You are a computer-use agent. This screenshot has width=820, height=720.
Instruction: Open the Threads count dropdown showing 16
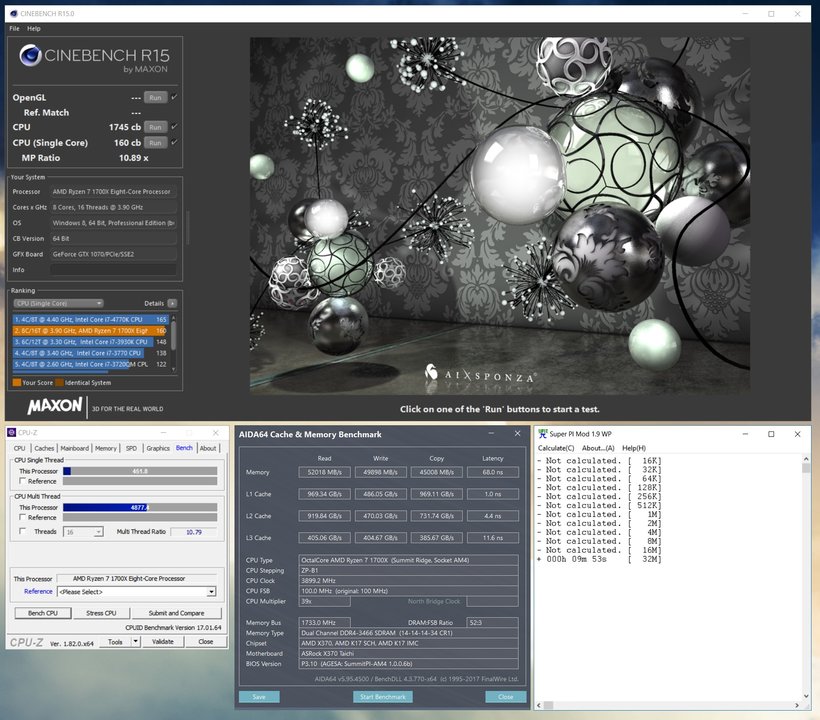coord(83,532)
